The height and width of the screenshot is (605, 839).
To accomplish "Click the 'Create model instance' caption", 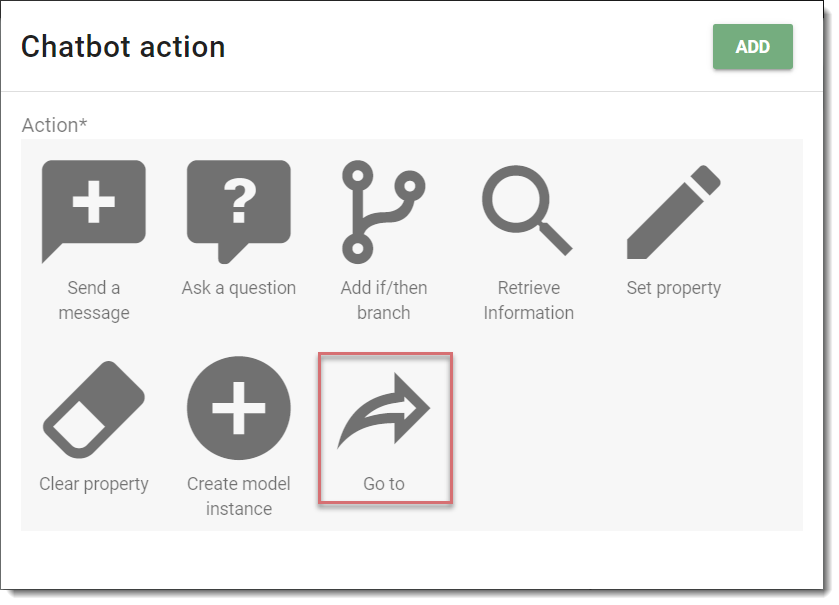I will click(239, 496).
